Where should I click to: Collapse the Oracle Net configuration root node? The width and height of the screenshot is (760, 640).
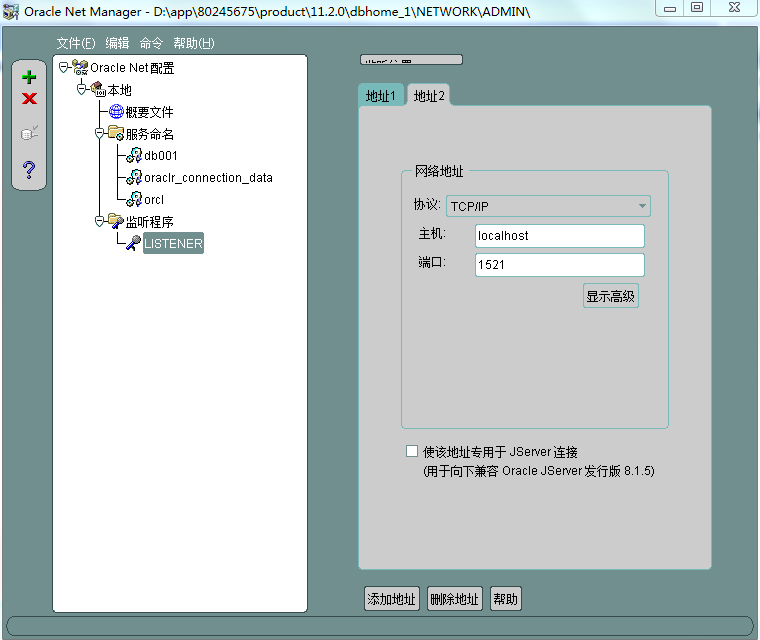point(63,67)
